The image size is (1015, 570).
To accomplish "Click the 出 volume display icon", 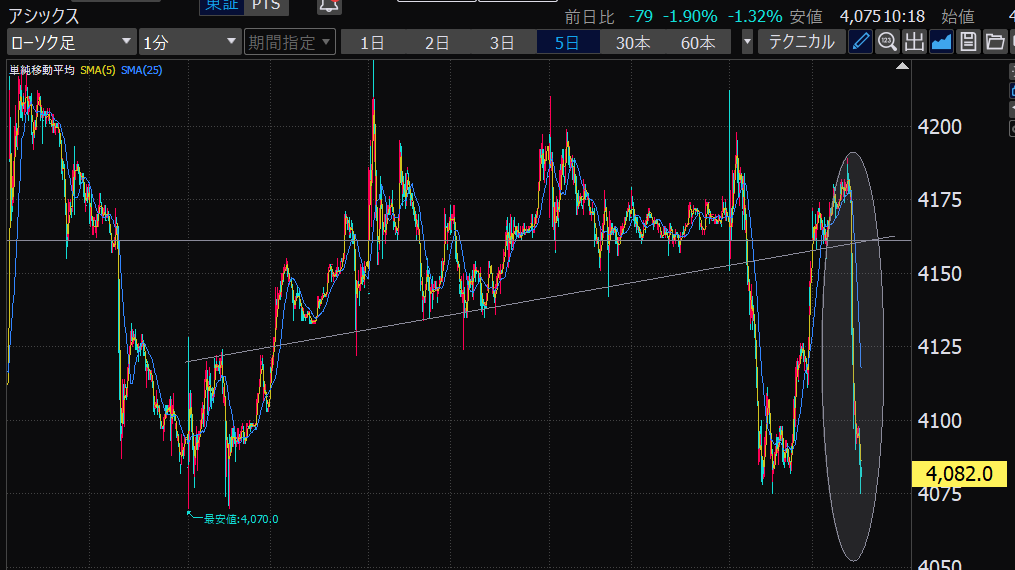I will [914, 42].
